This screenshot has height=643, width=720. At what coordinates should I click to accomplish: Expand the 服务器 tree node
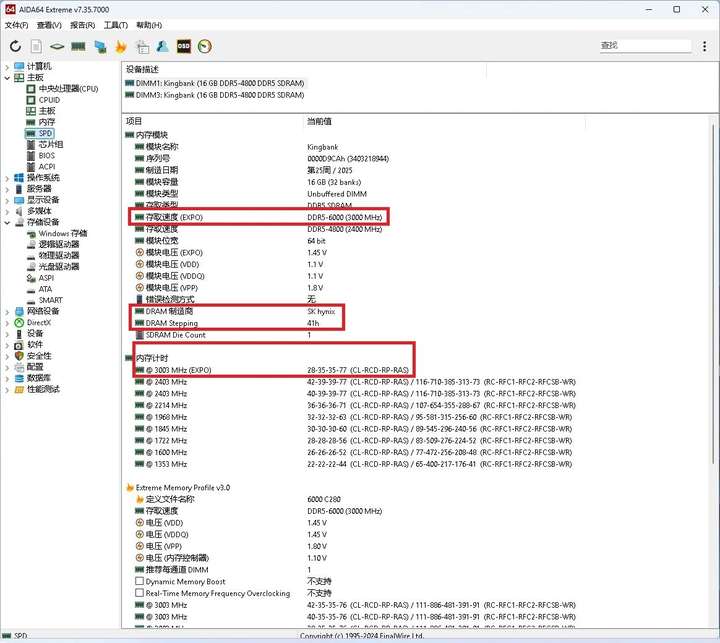(7, 189)
